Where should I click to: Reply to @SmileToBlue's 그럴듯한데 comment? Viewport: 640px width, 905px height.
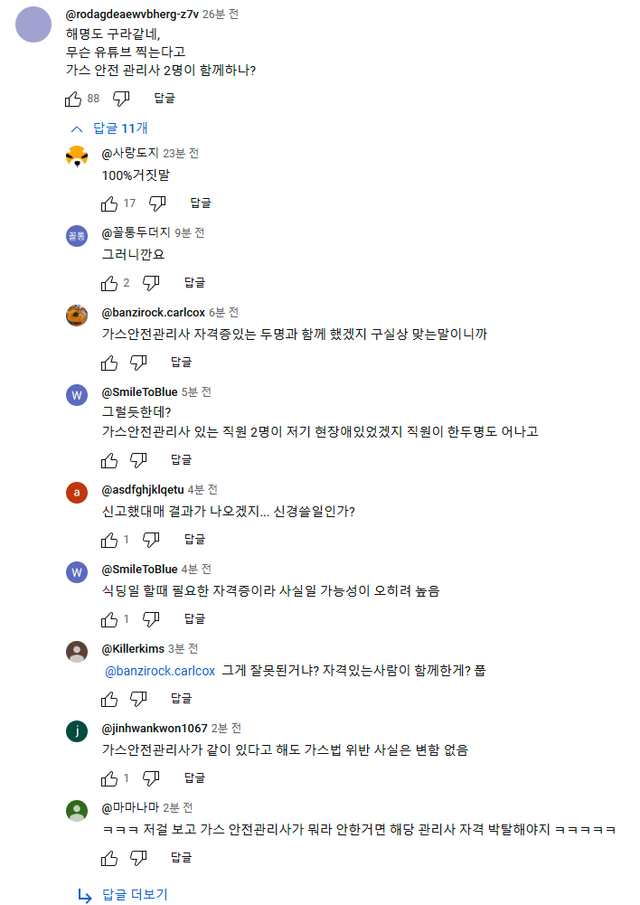(x=181, y=460)
